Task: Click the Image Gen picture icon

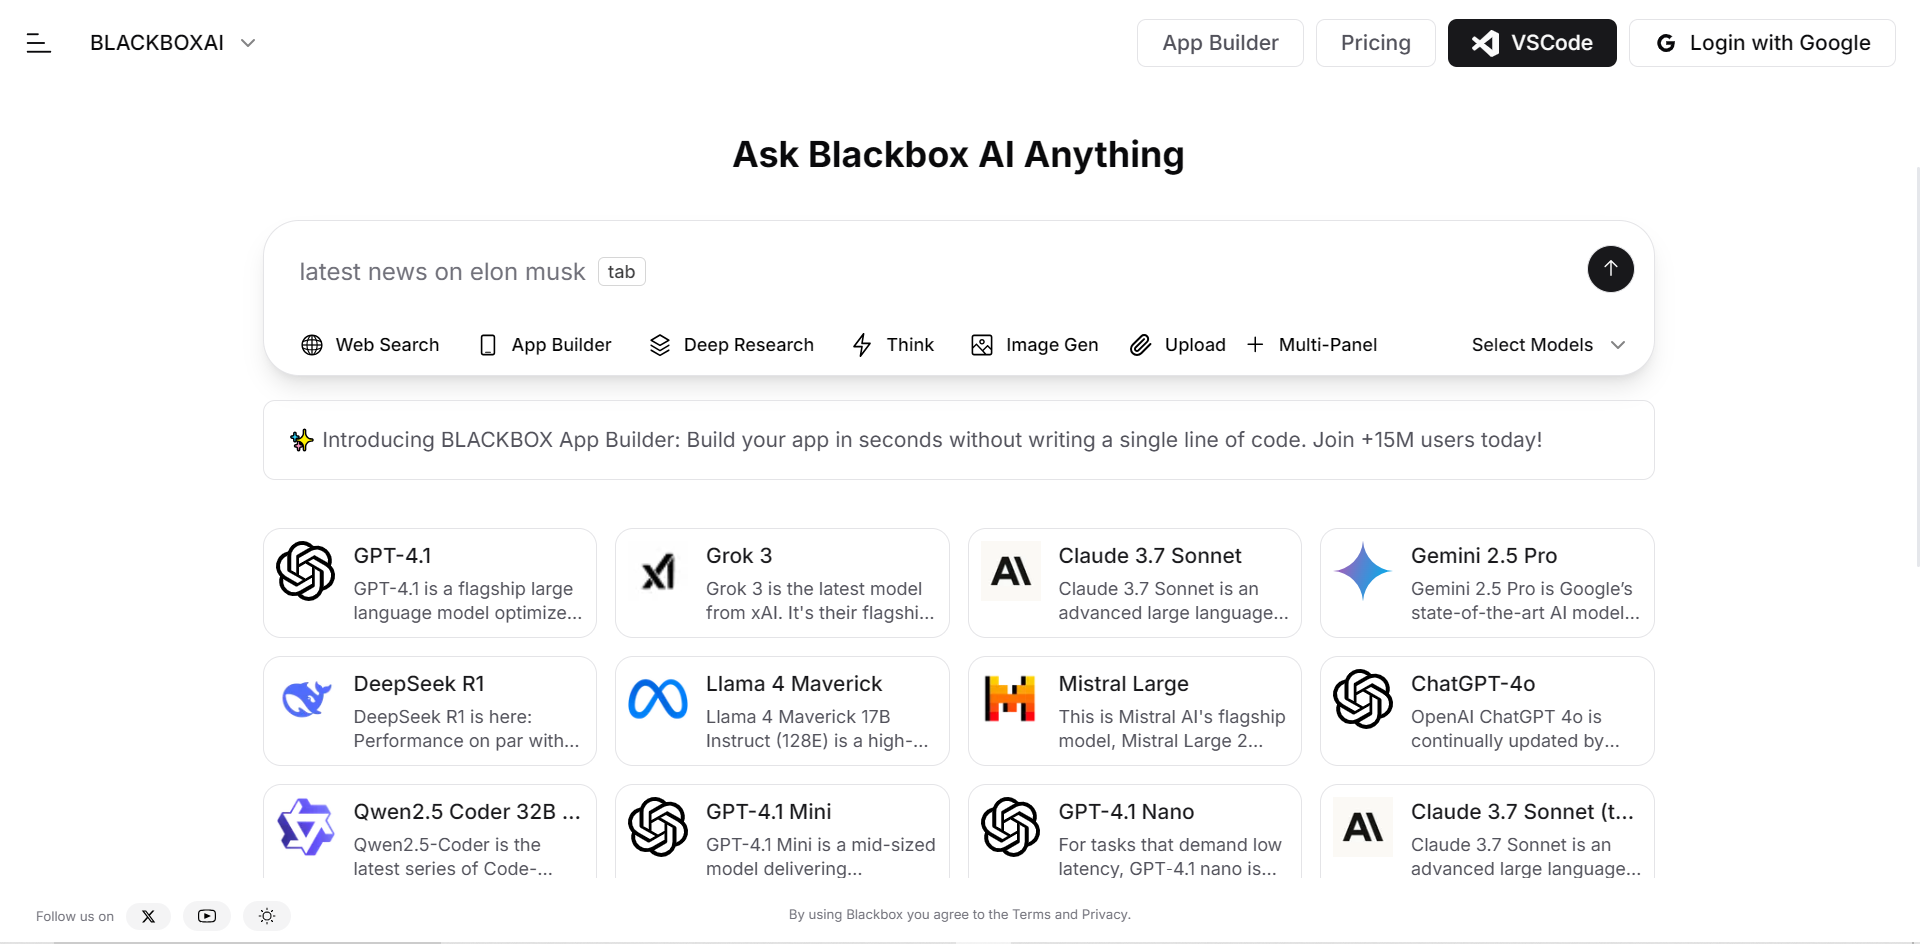Action: point(982,345)
